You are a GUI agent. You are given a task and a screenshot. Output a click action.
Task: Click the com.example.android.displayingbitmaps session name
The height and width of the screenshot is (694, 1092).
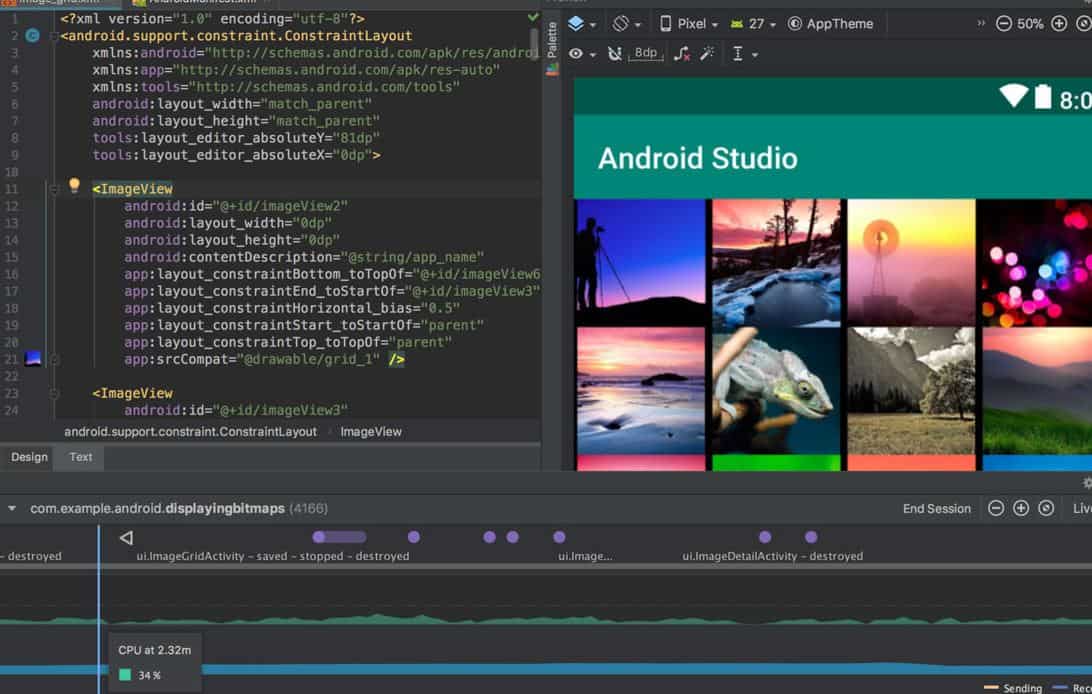click(x=157, y=508)
